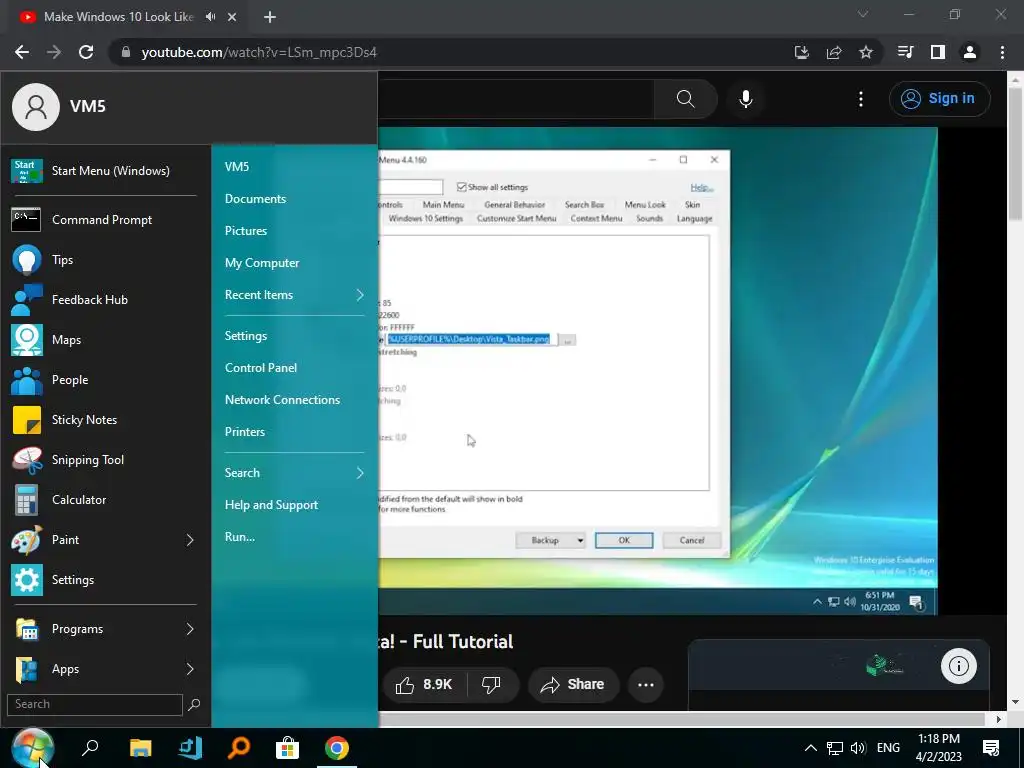Mute the YouTube tab audio
Viewport: 1024px width, 768px height.
tap(210, 17)
